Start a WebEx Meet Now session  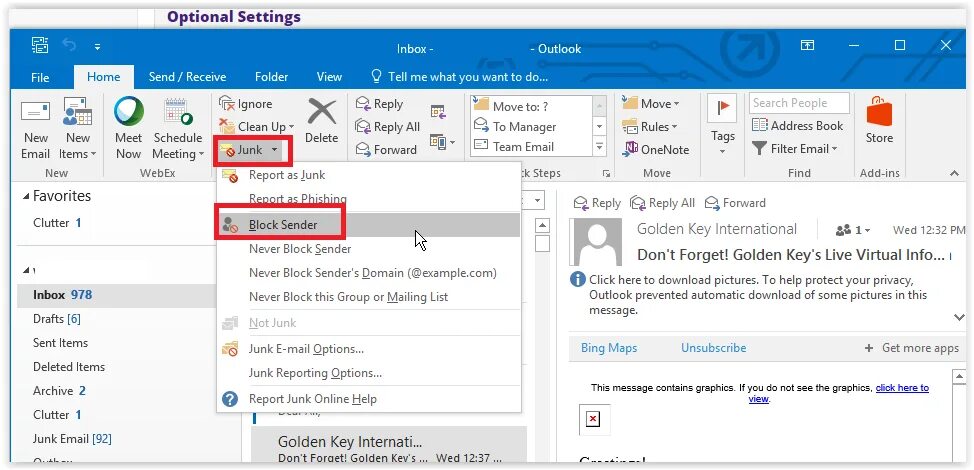click(129, 129)
